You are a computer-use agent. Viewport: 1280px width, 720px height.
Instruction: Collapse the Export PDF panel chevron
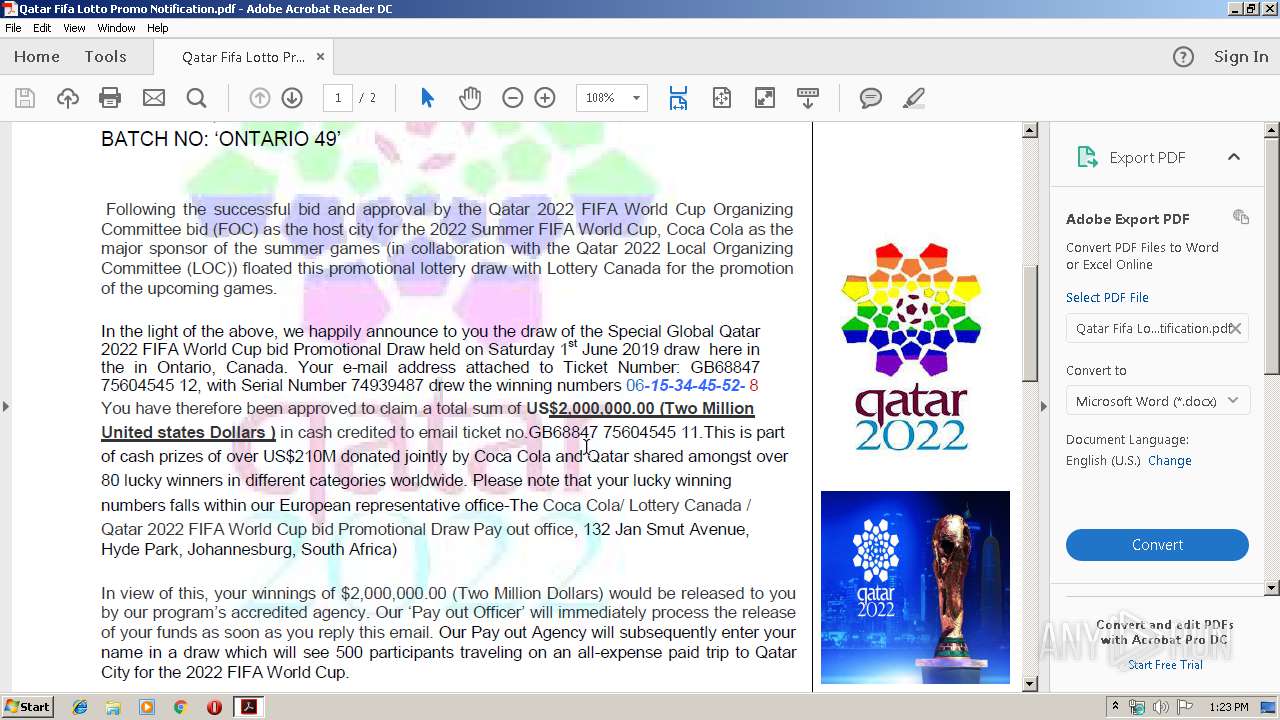pyautogui.click(x=1234, y=157)
